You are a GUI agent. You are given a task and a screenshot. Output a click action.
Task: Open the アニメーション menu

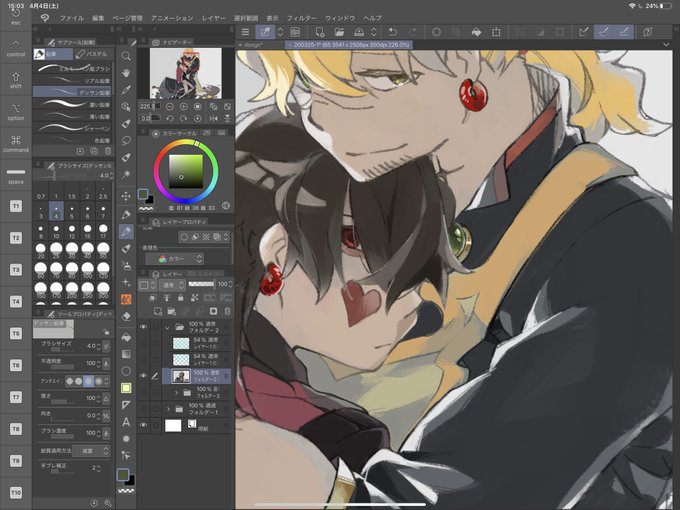coord(172,18)
